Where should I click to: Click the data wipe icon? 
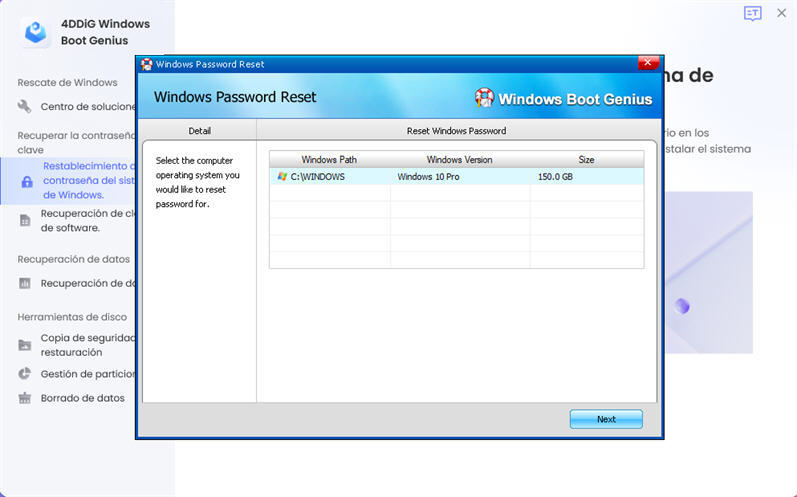(x=25, y=398)
